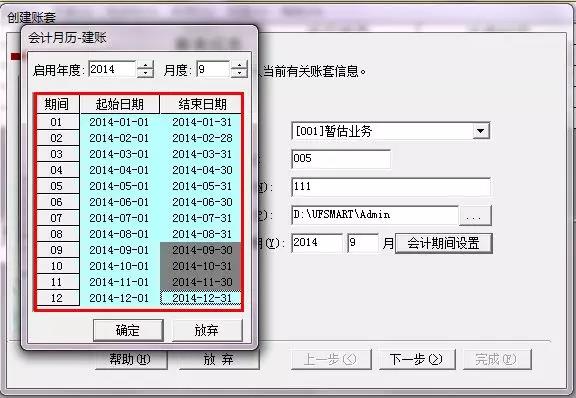Click the field containing 111
576x398 pixels.
(390, 187)
